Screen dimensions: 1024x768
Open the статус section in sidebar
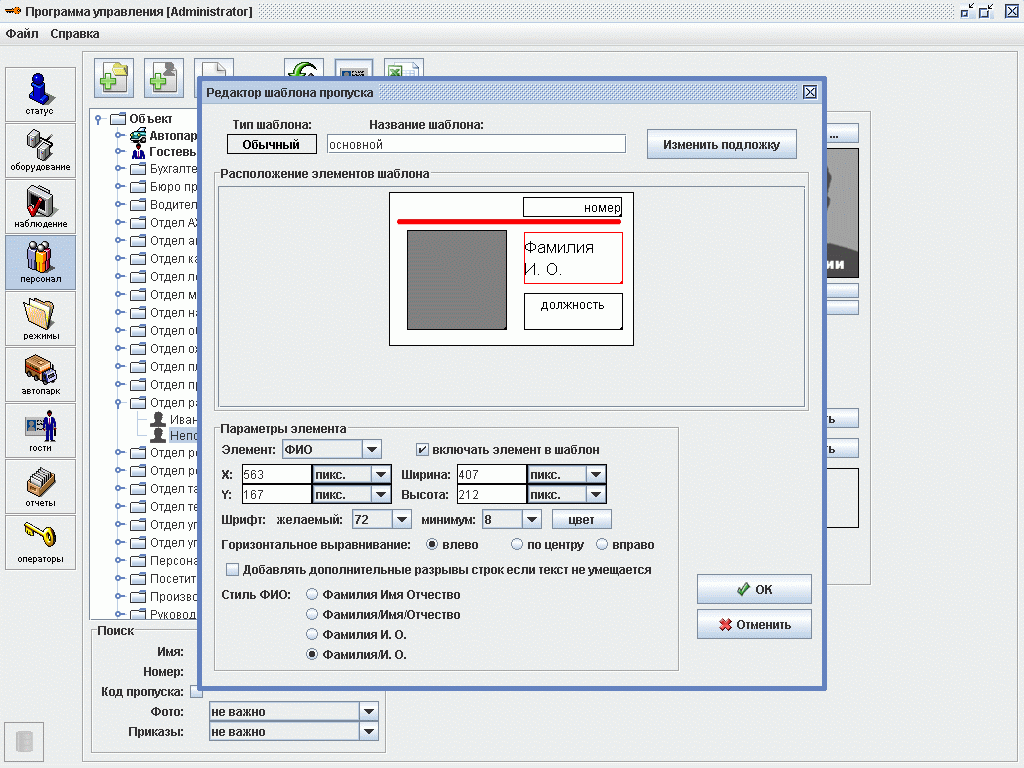coord(40,94)
